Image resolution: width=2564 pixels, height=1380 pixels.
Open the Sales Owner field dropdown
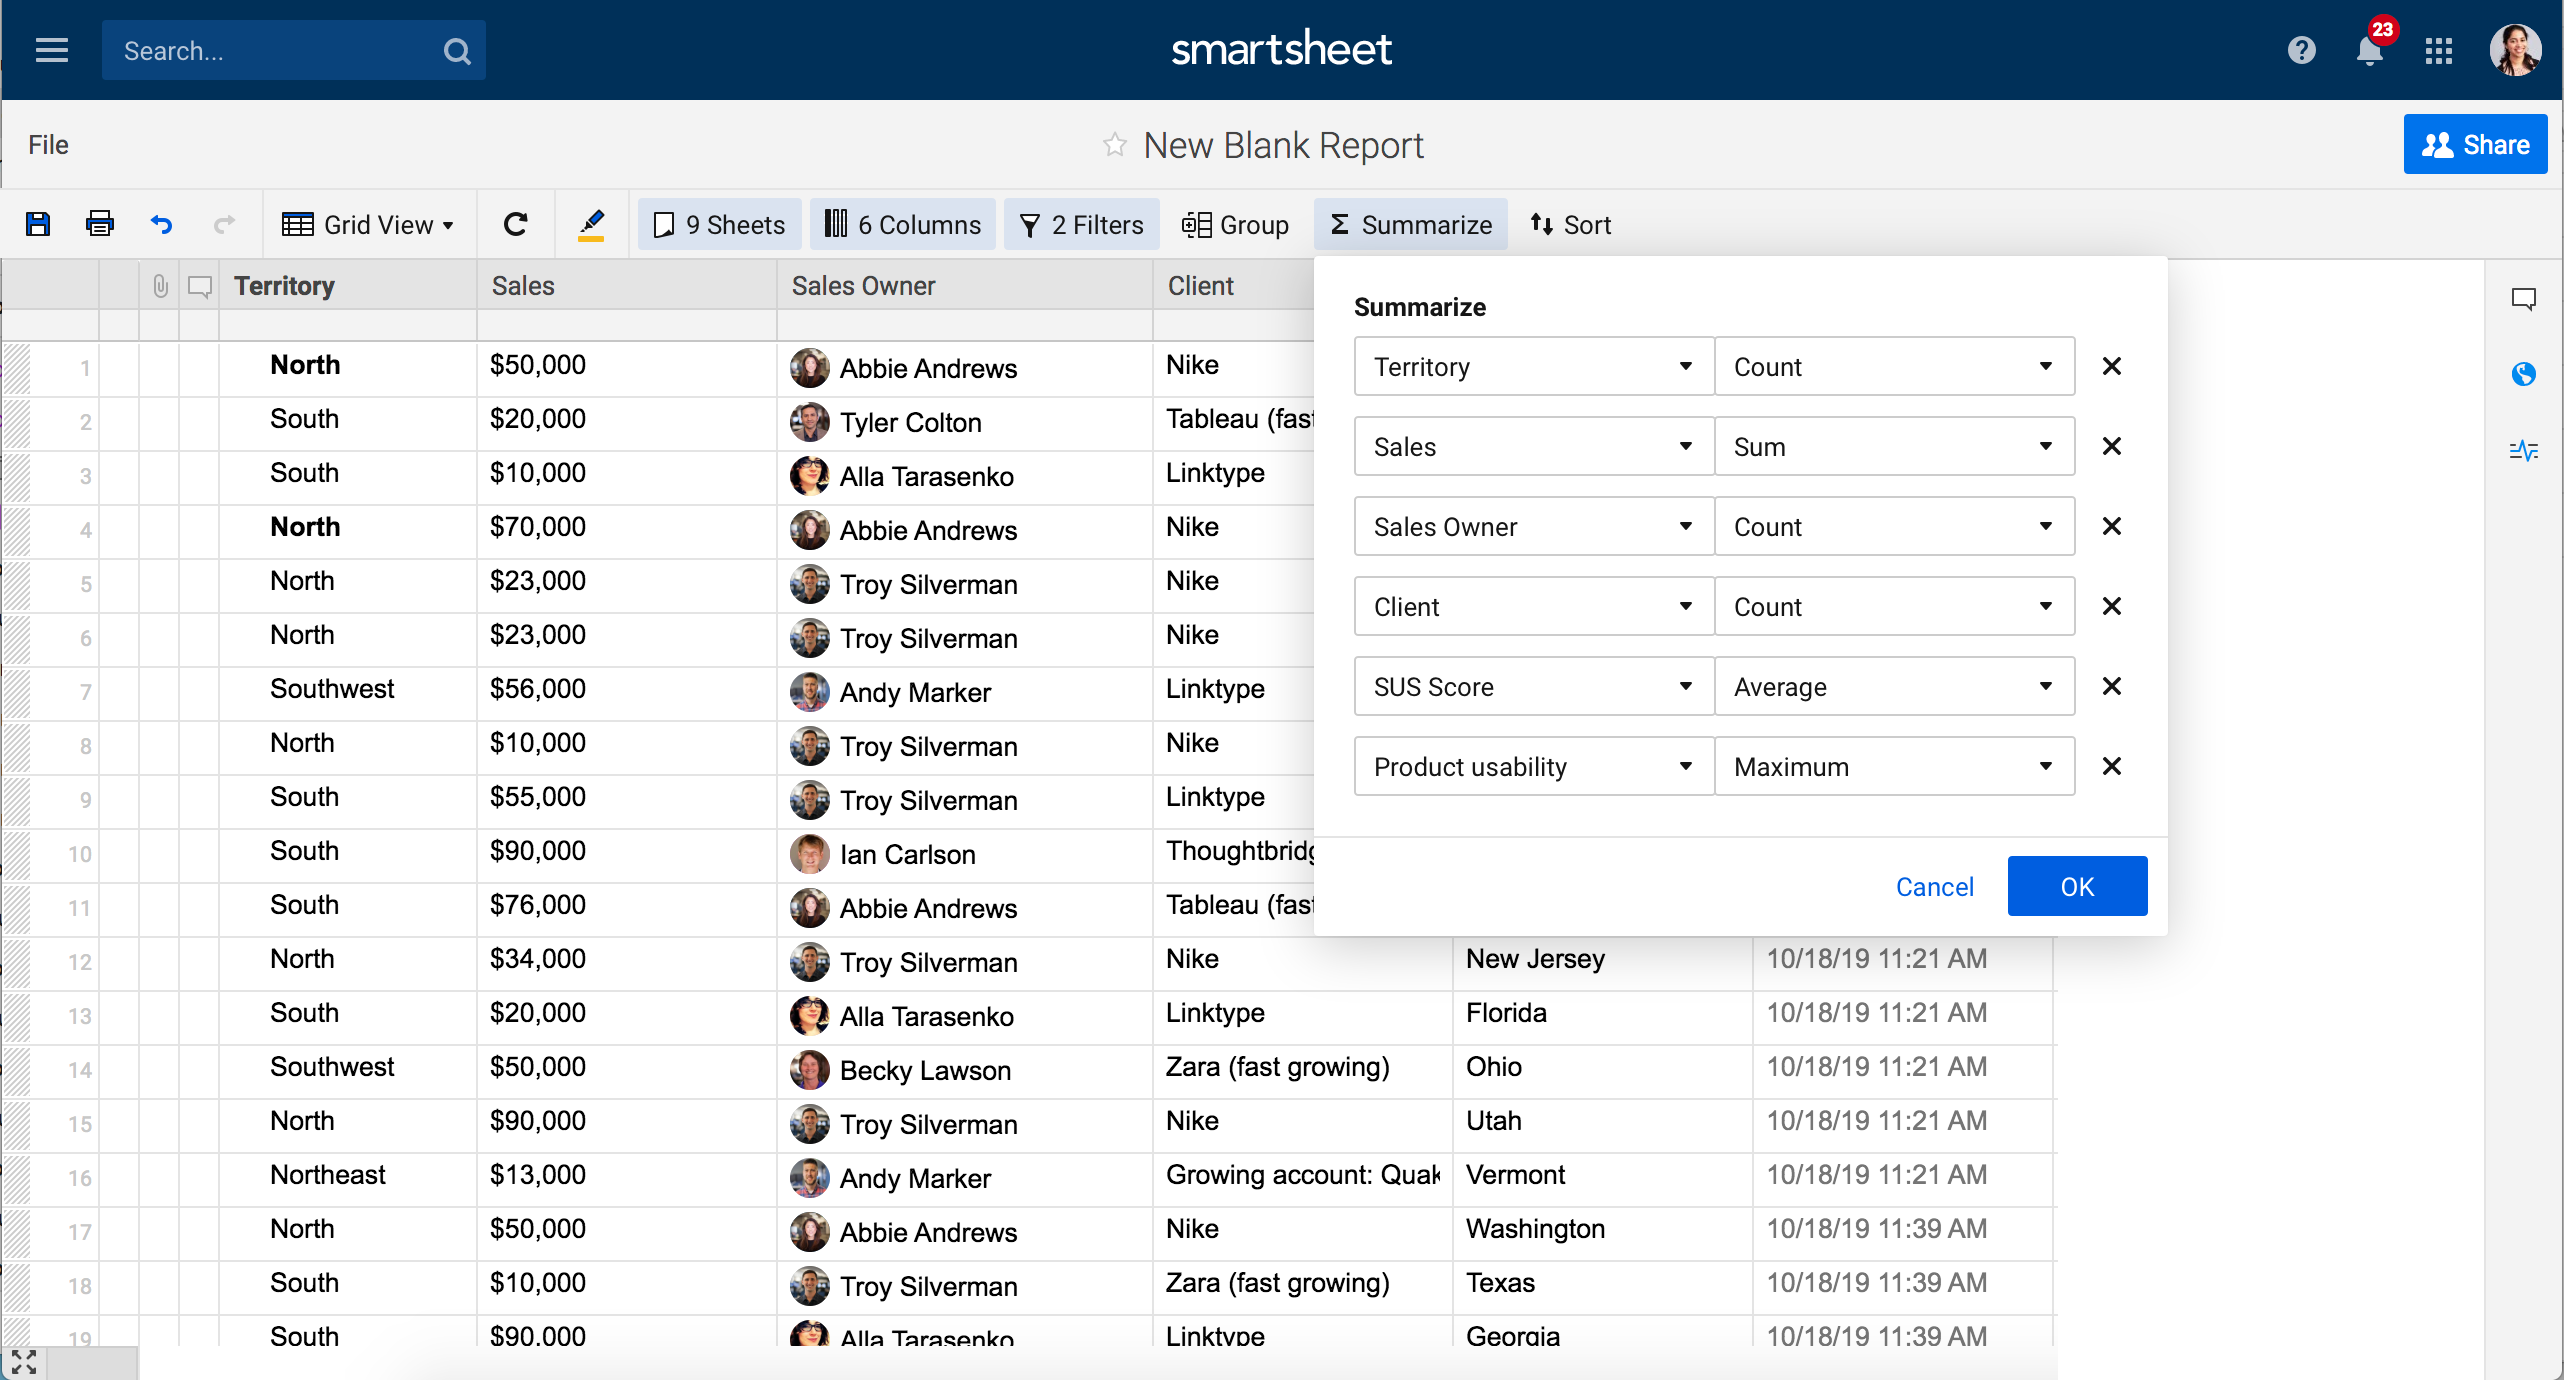coord(1532,526)
